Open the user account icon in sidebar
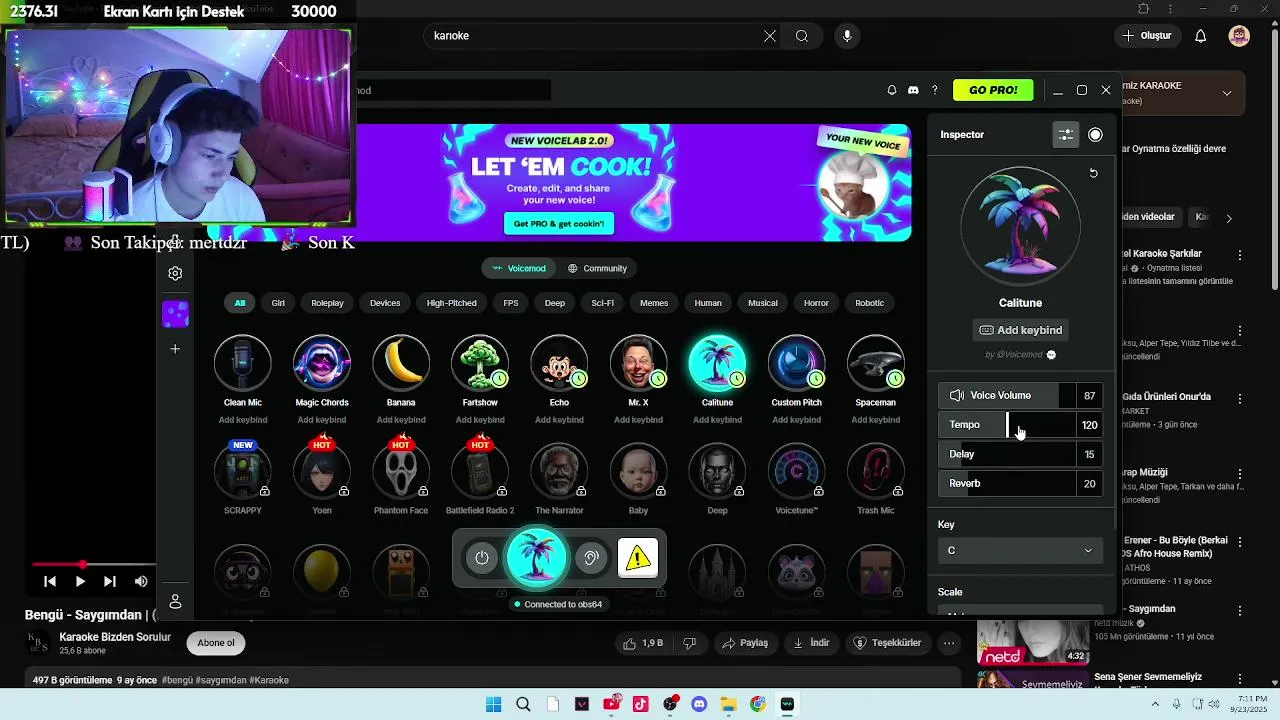Screen dimensions: 1280x720 175,601
